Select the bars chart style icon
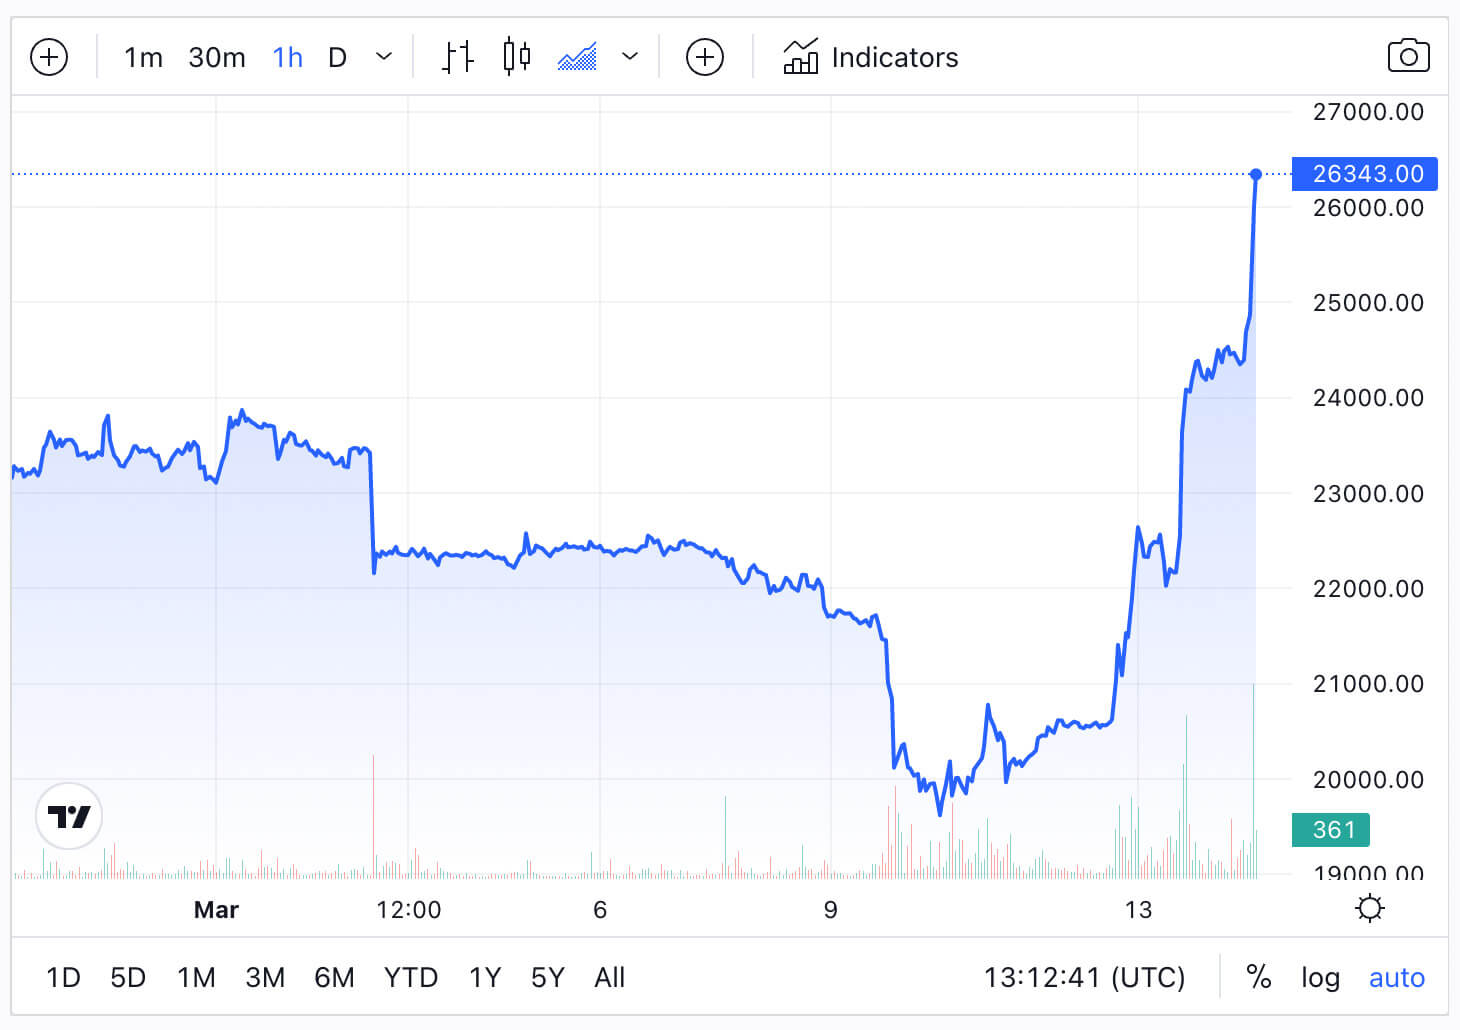This screenshot has width=1460, height=1030. click(458, 57)
